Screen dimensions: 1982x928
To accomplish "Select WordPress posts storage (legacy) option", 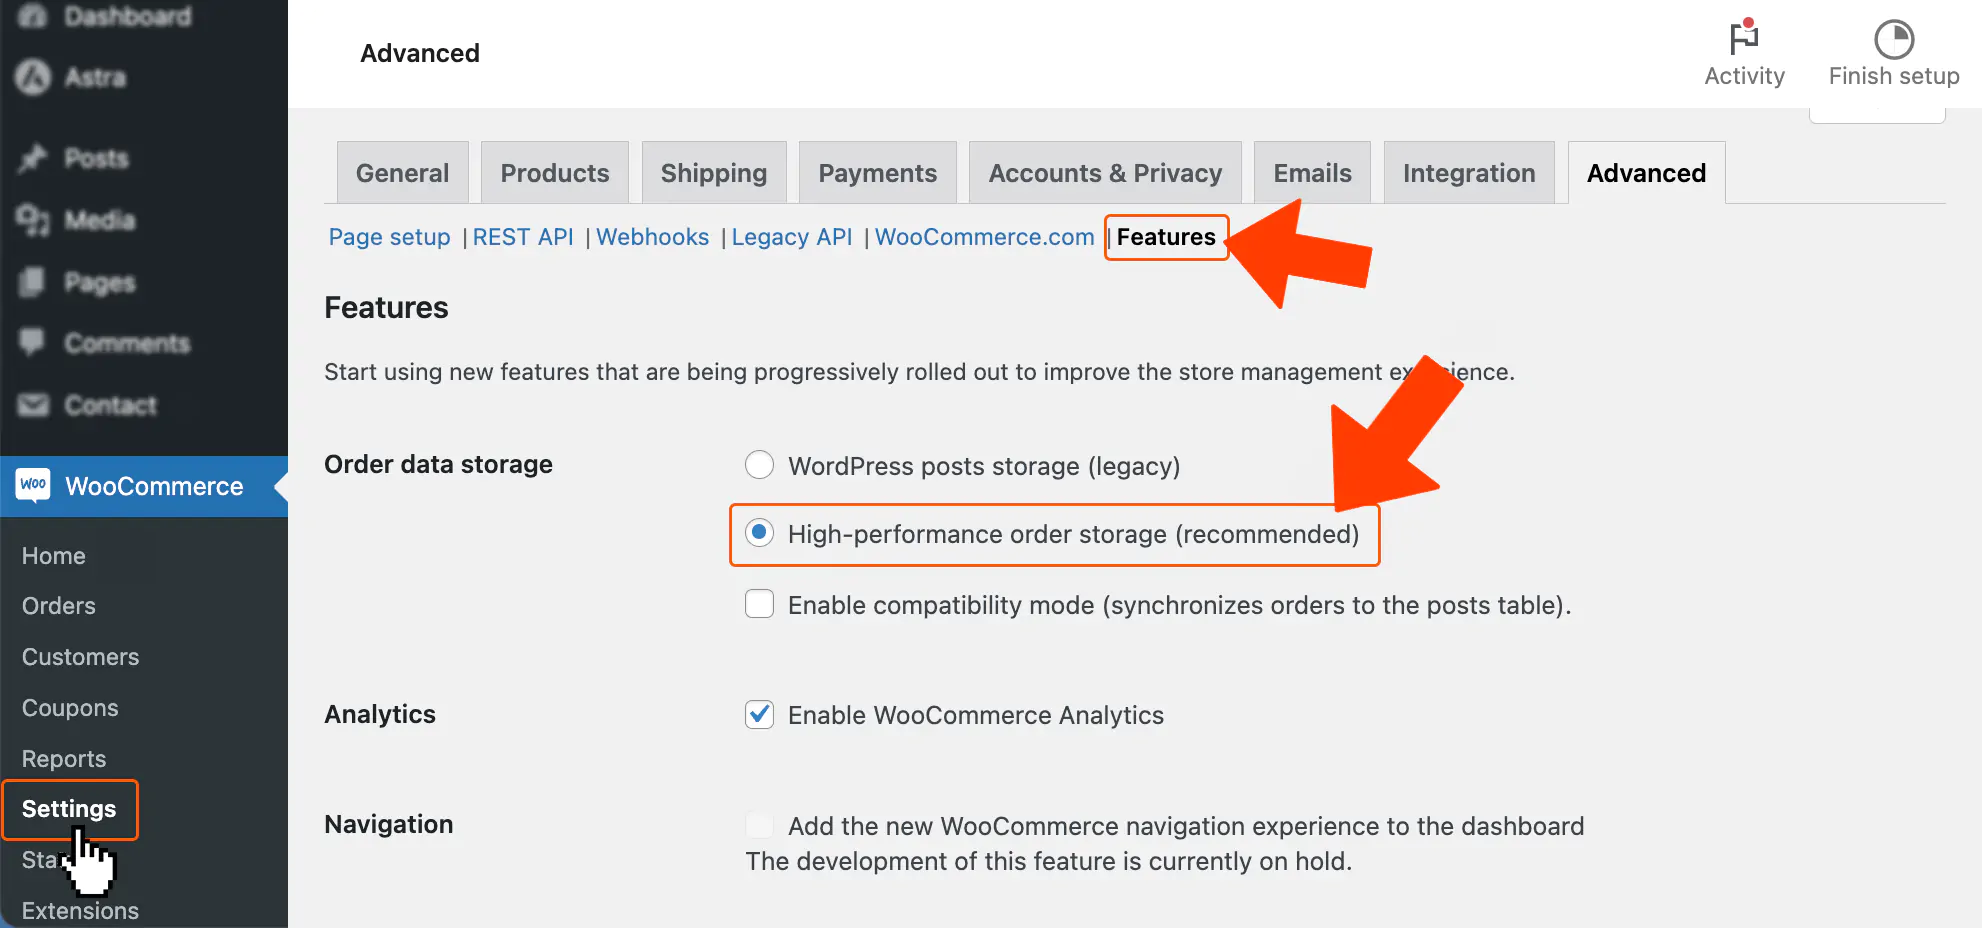I will coord(759,464).
